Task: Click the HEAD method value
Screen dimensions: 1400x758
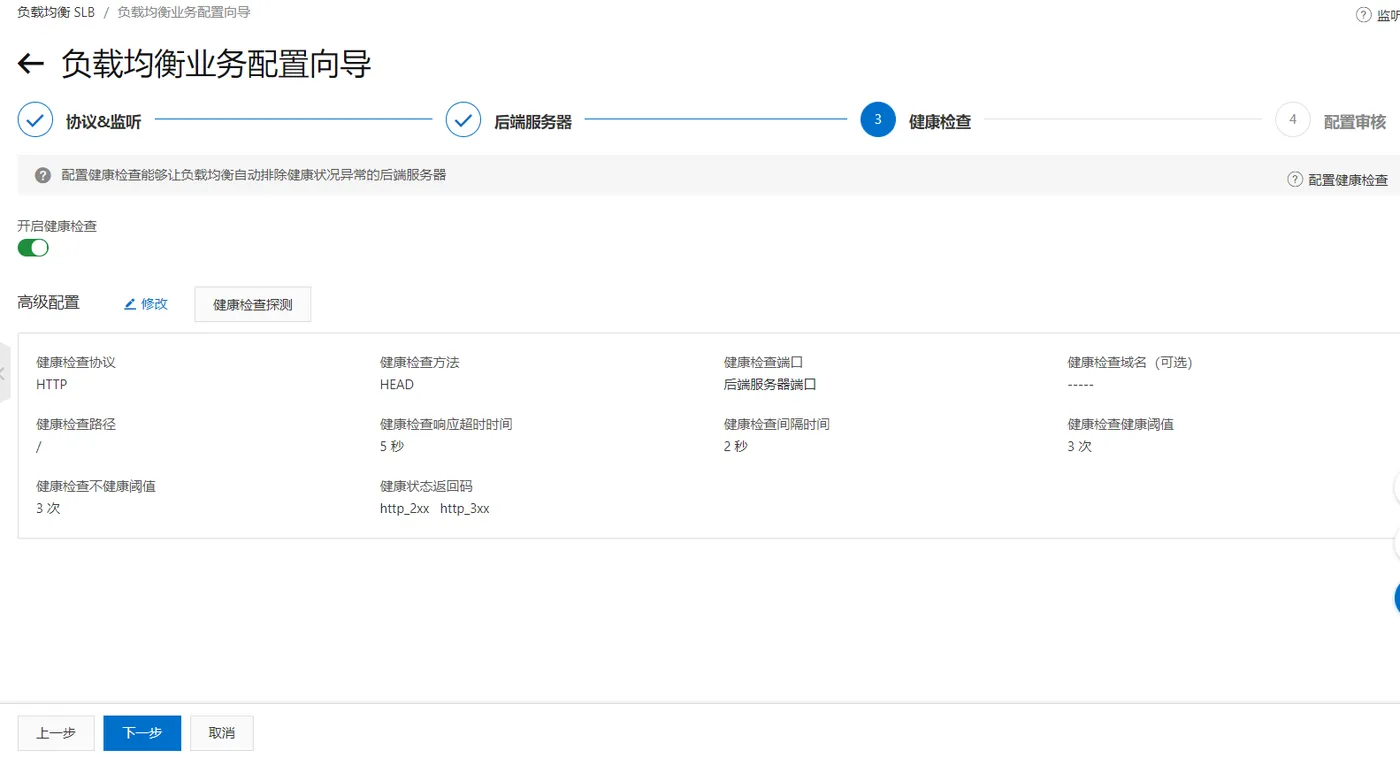Action: click(x=397, y=384)
